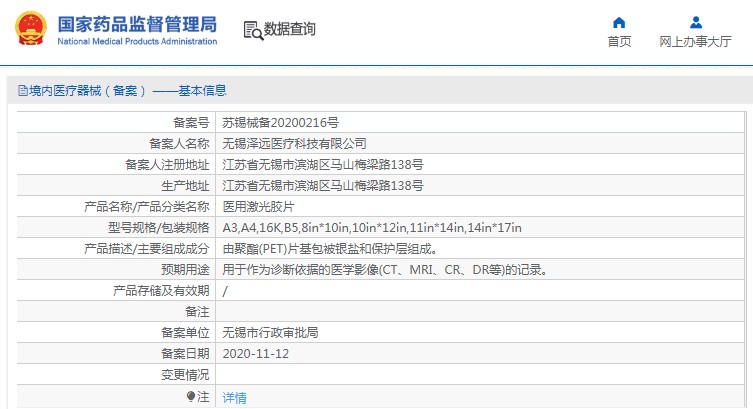753x409 pixels.
Task: Click the online service hall user icon
Action: [695, 23]
